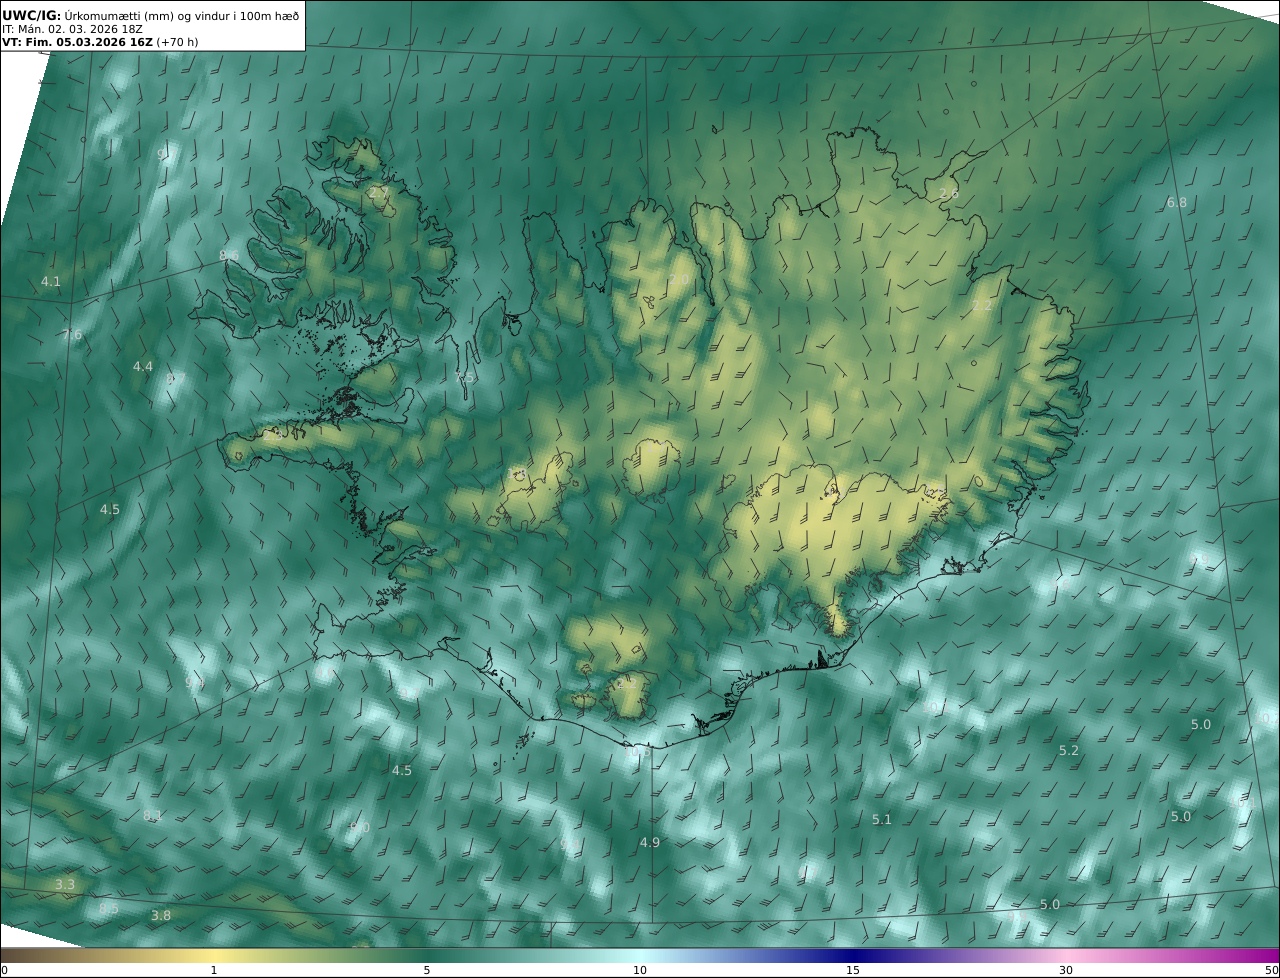Click the map value label 8.1

coord(152,816)
